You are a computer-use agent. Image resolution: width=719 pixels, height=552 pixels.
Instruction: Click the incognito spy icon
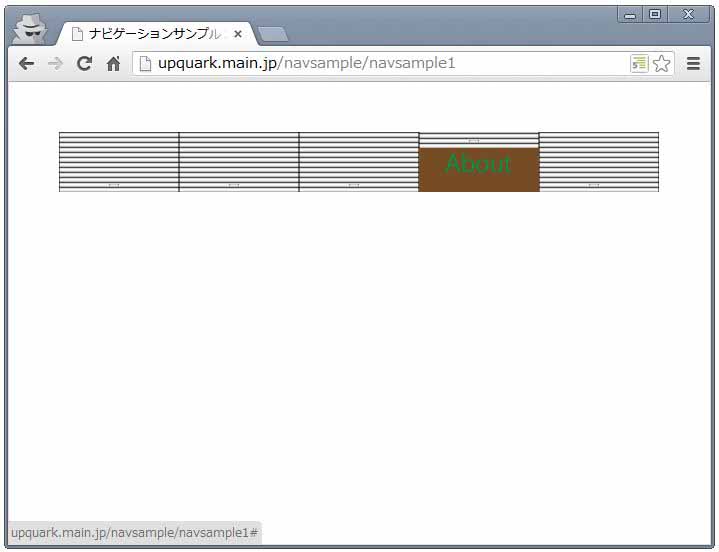30,29
